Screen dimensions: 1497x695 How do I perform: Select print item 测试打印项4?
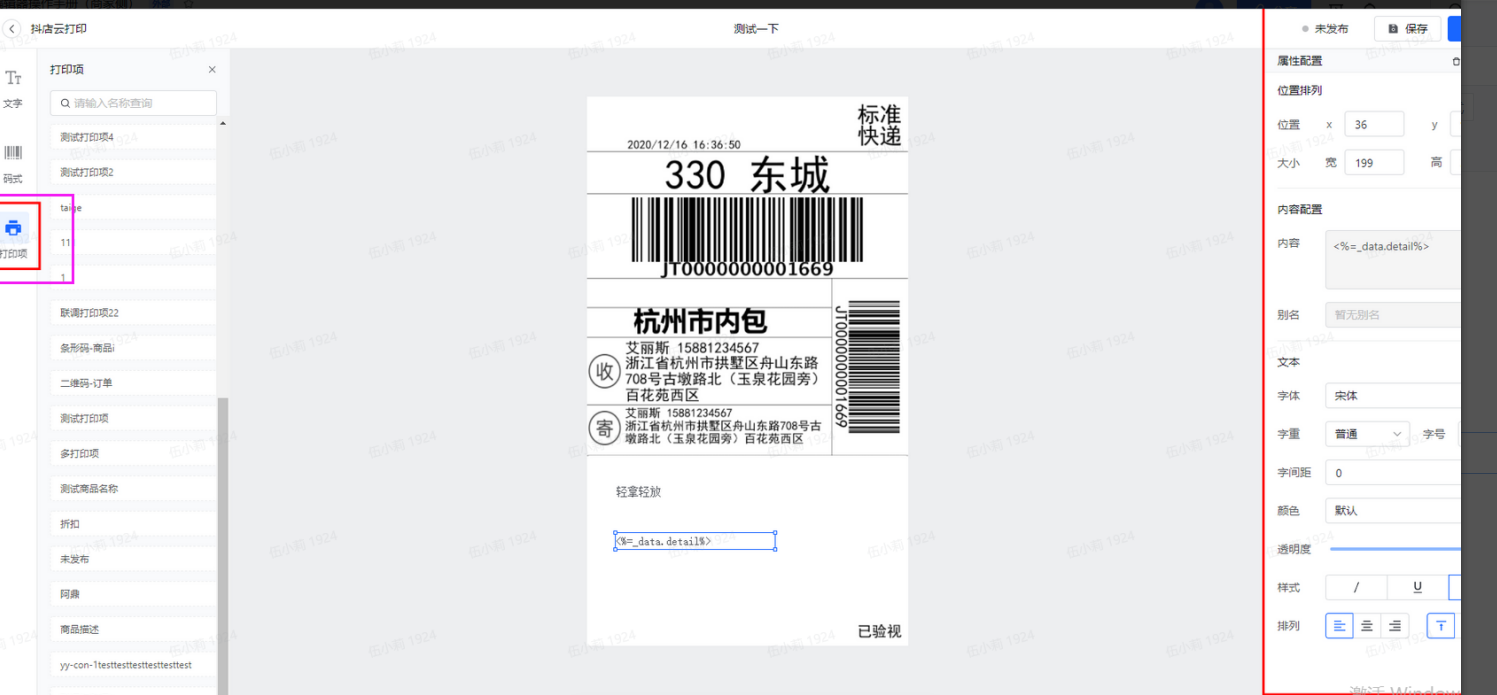(x=133, y=137)
